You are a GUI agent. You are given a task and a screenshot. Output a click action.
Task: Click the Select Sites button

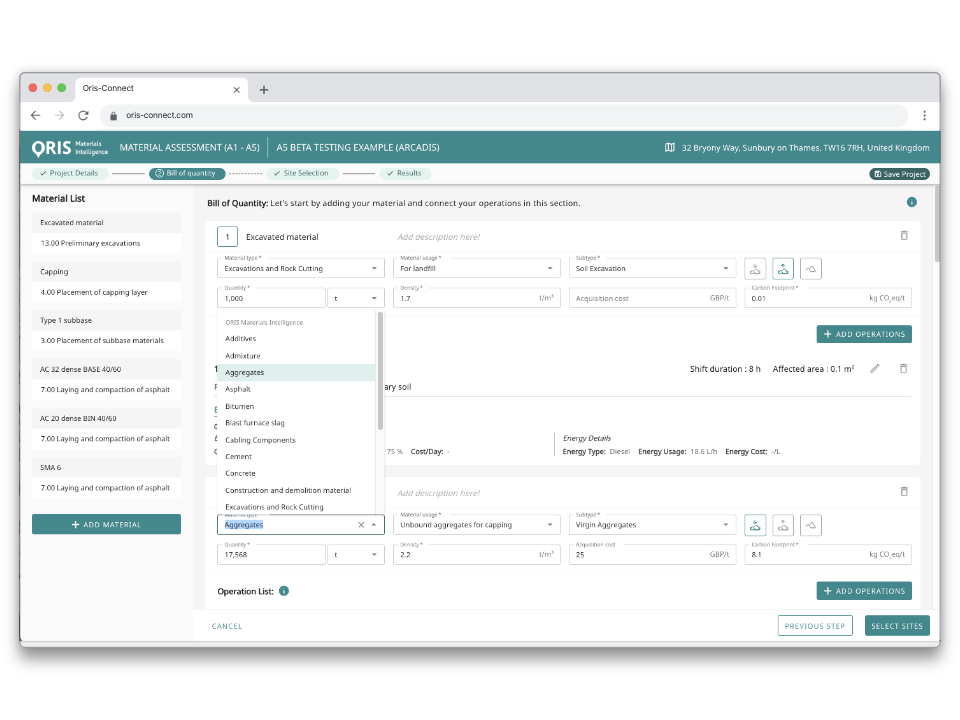pos(897,626)
